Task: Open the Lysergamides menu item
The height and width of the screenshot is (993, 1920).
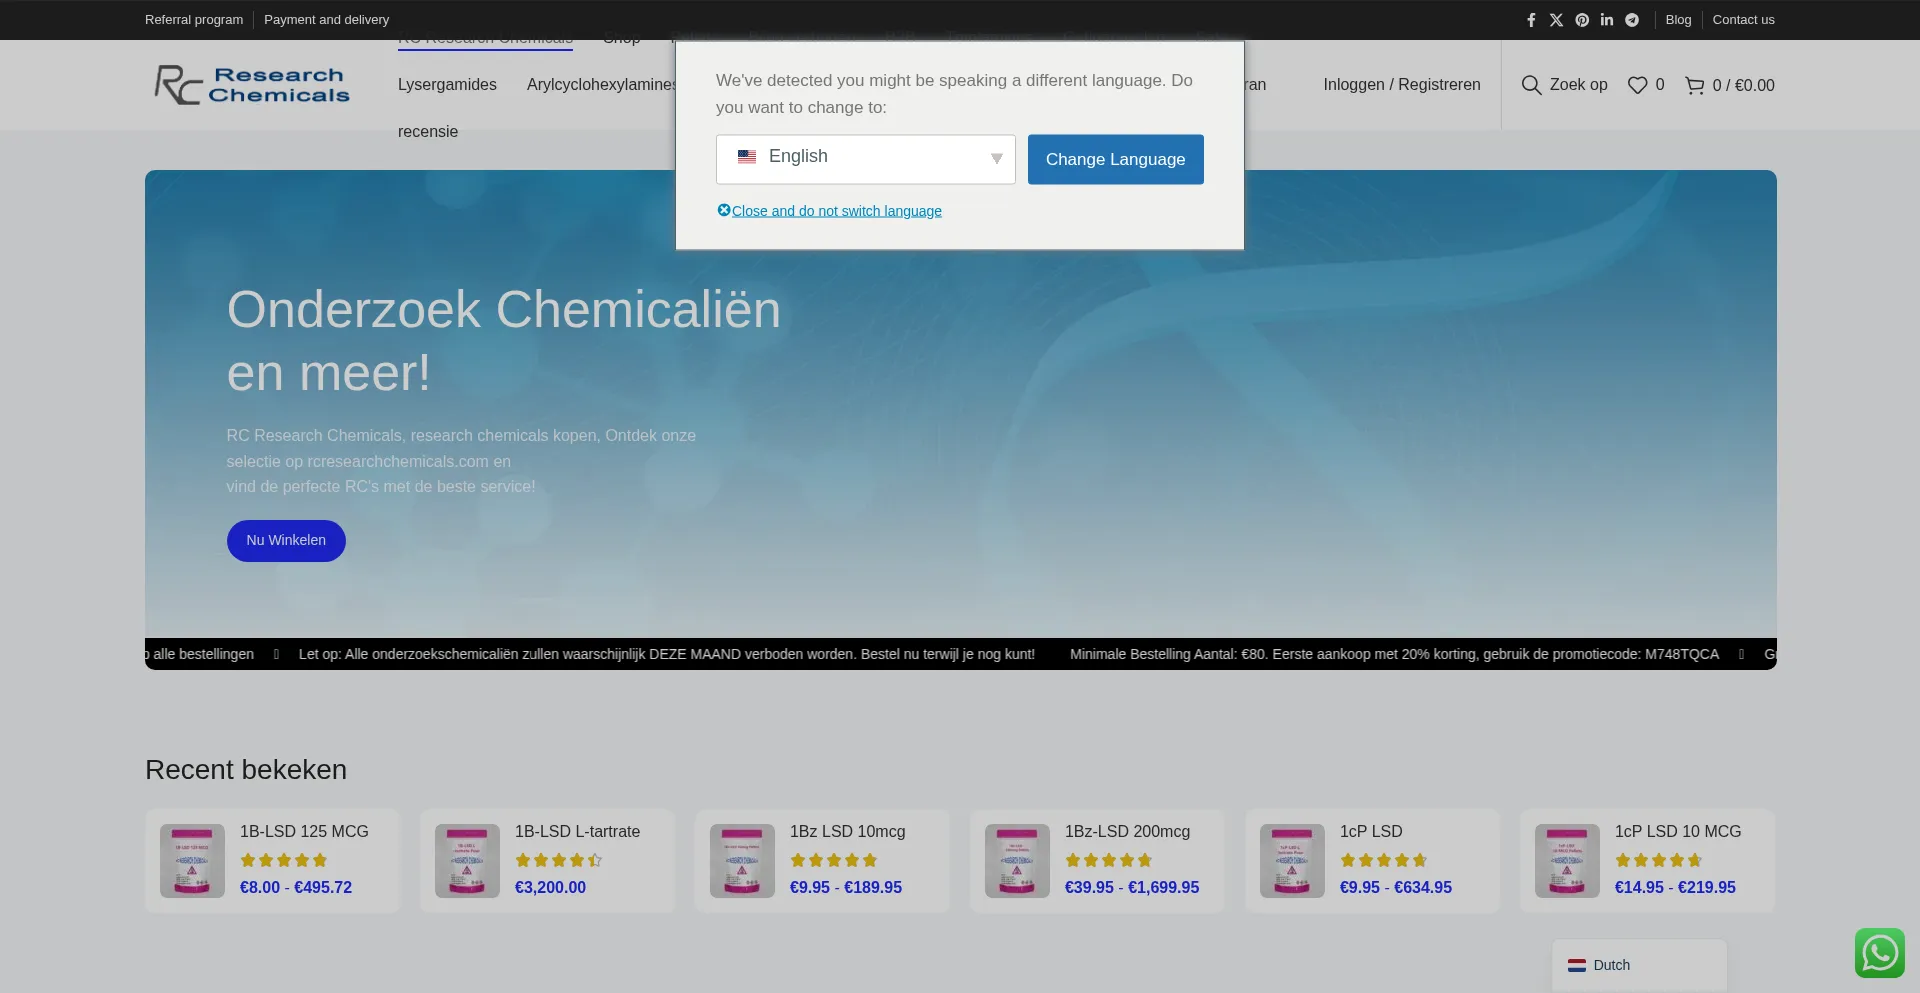Action: 447,85
